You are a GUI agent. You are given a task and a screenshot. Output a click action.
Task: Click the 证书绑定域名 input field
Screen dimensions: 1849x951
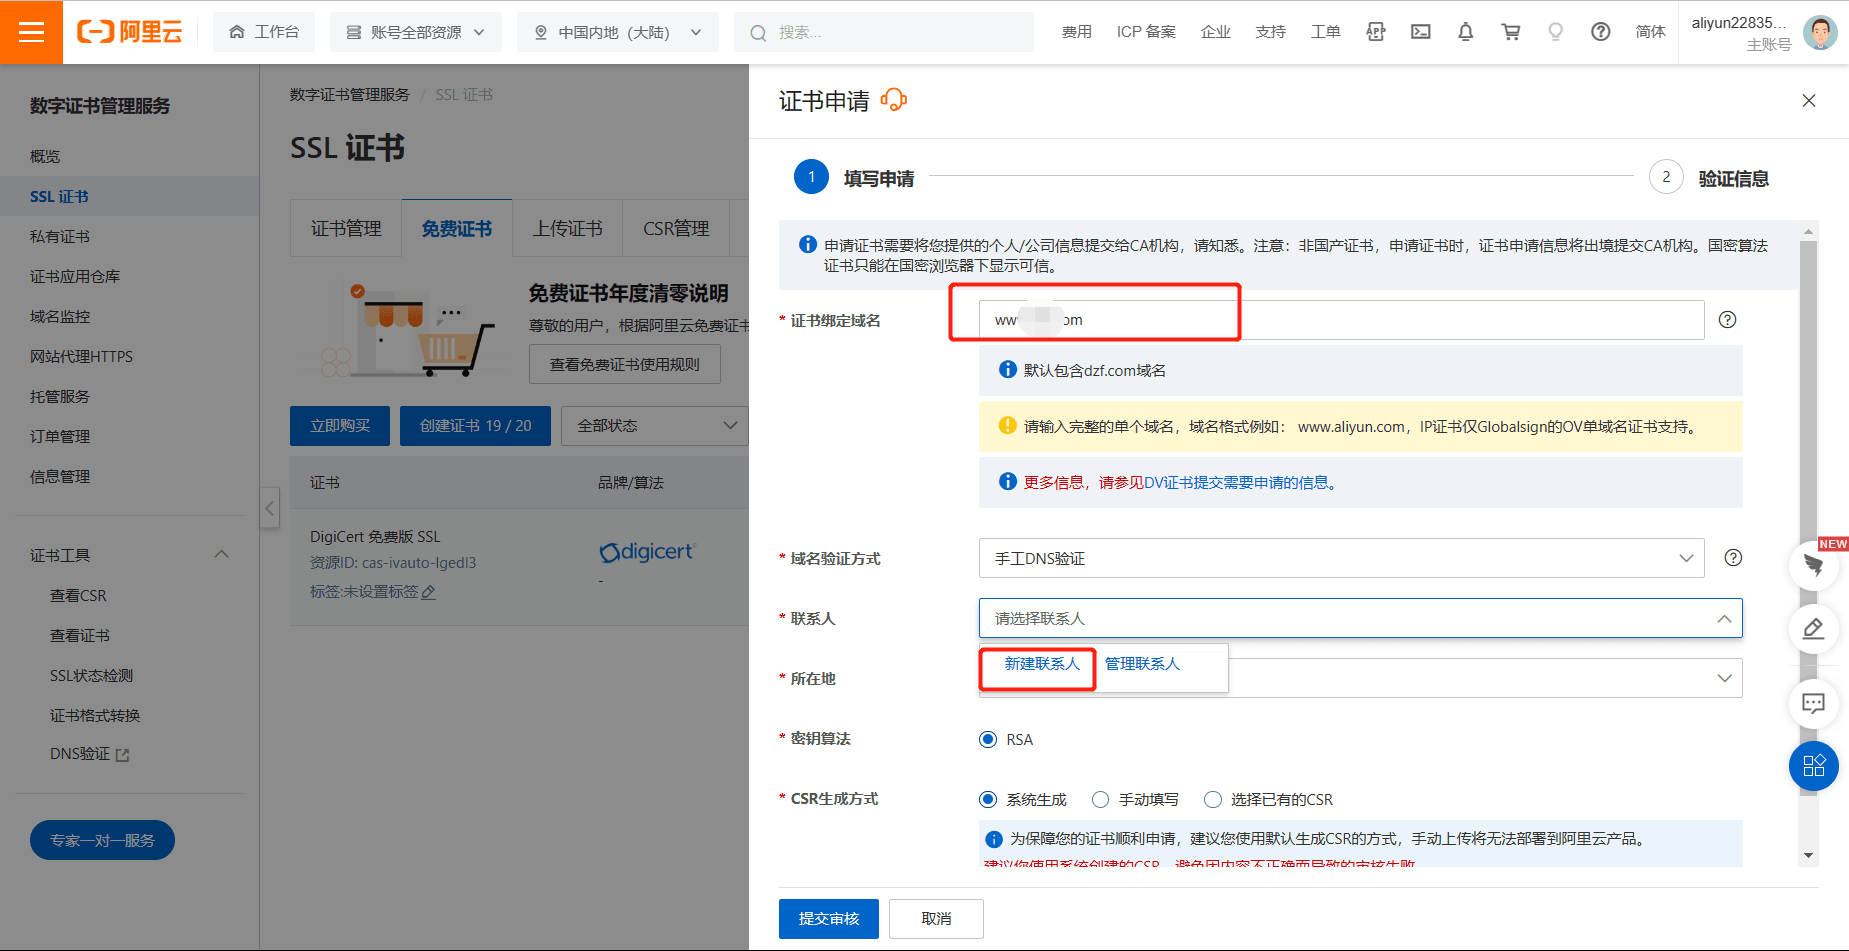tap(1340, 320)
